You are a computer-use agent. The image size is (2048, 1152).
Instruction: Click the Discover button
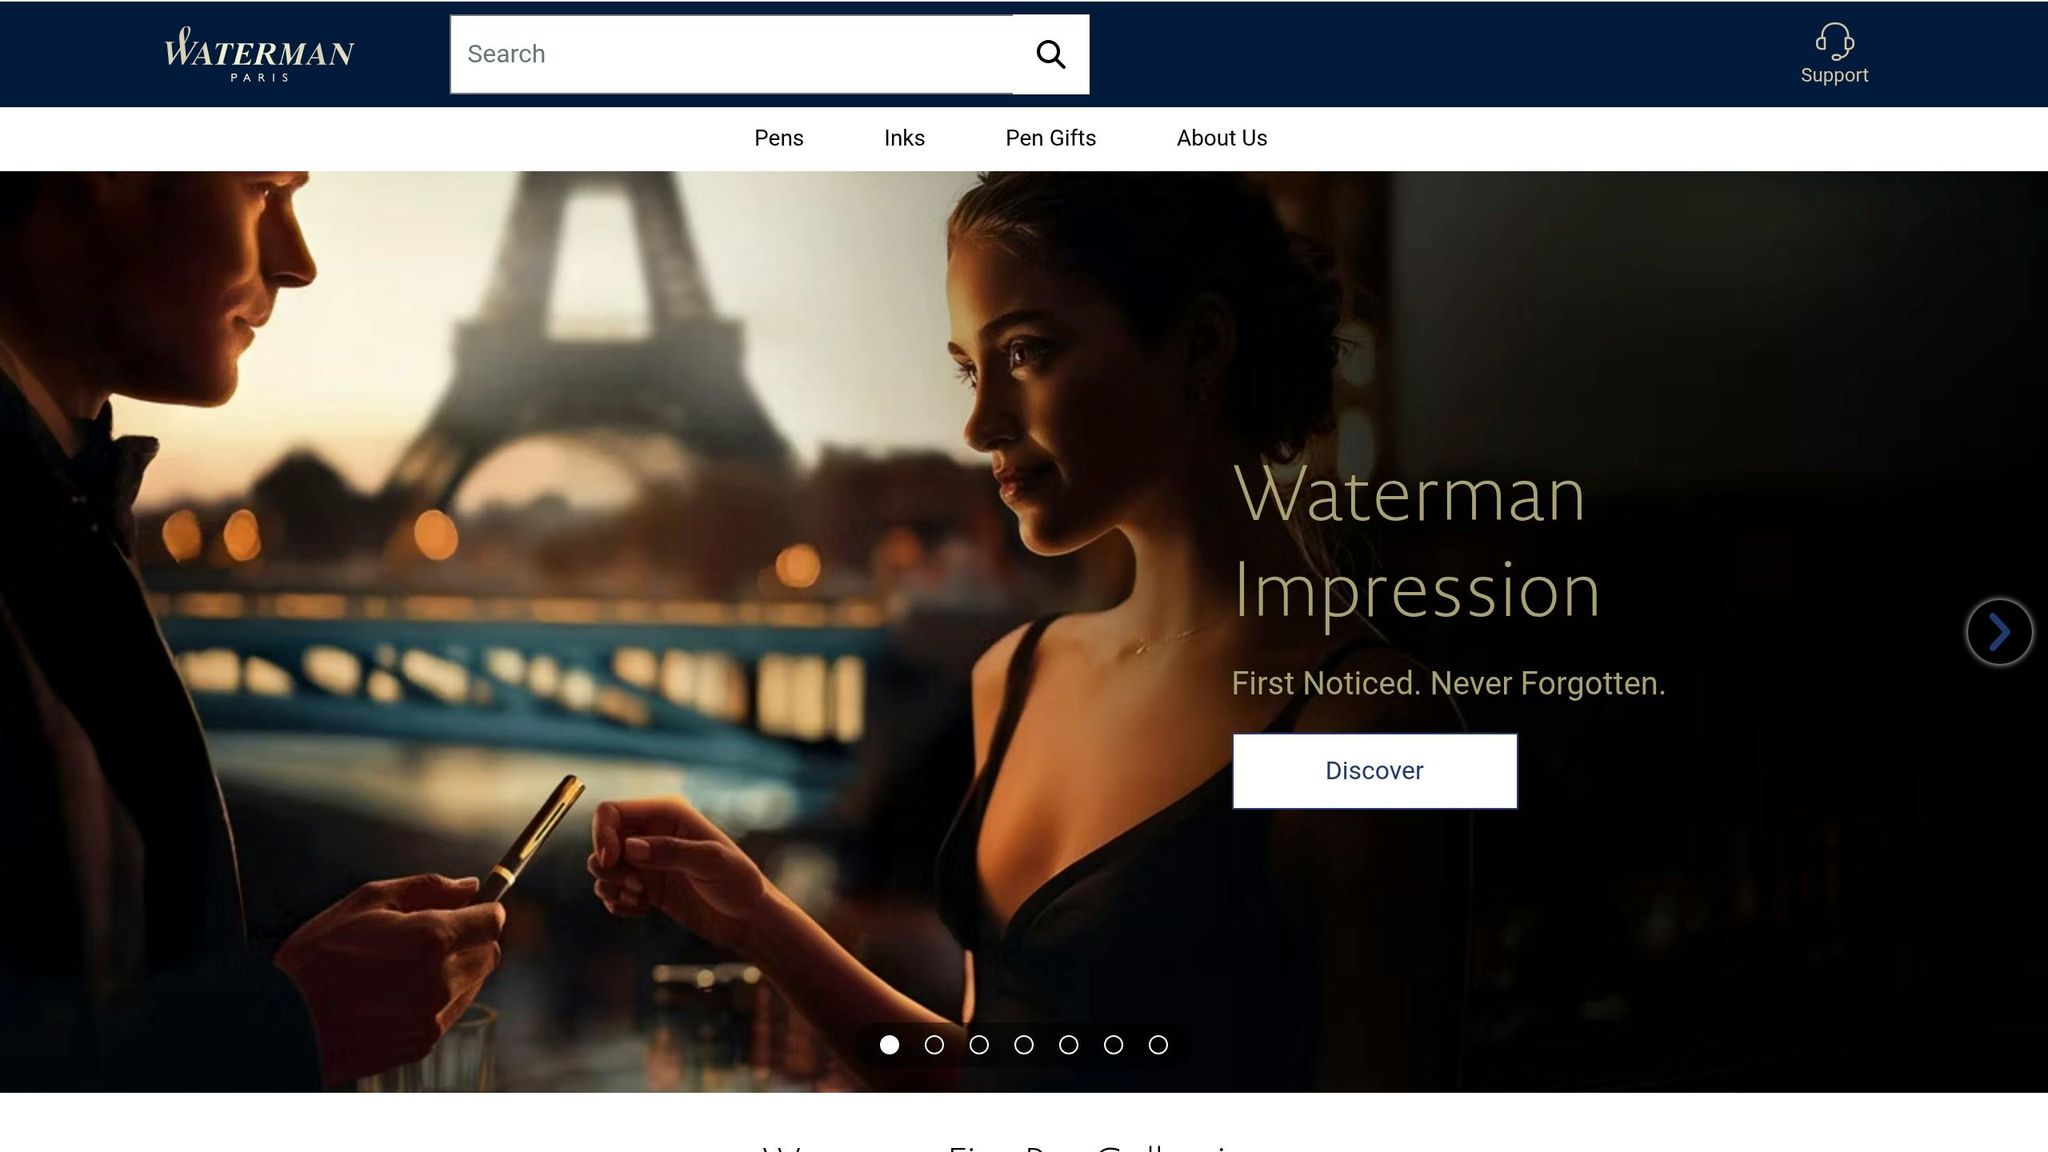(x=1374, y=771)
